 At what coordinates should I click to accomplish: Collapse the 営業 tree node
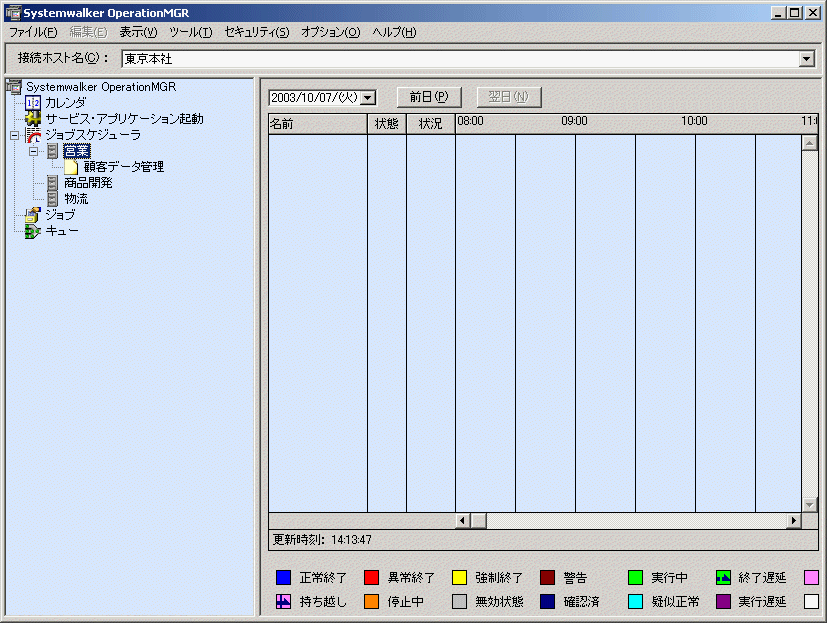point(34,151)
